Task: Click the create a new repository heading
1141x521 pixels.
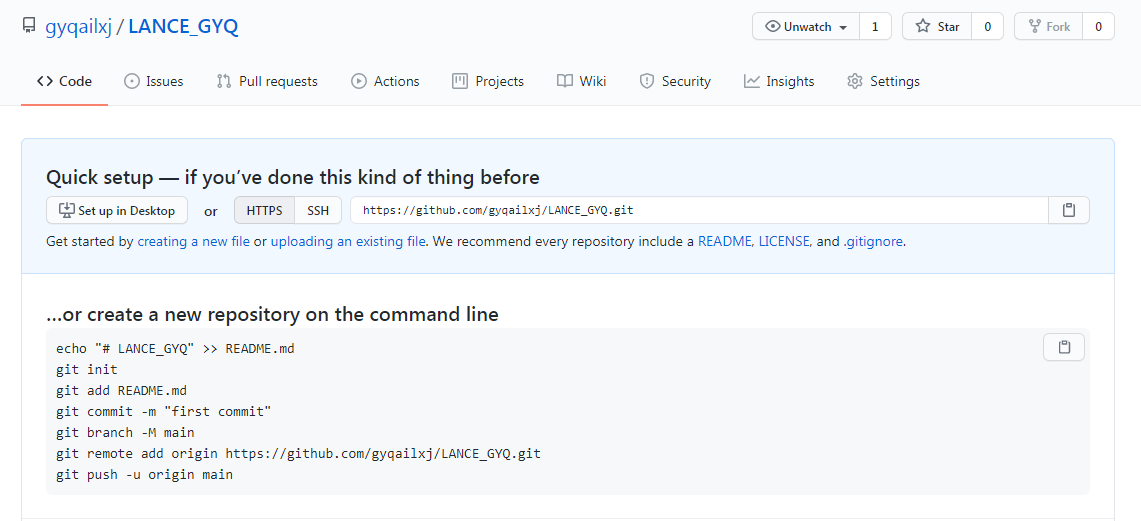Action: (x=272, y=314)
